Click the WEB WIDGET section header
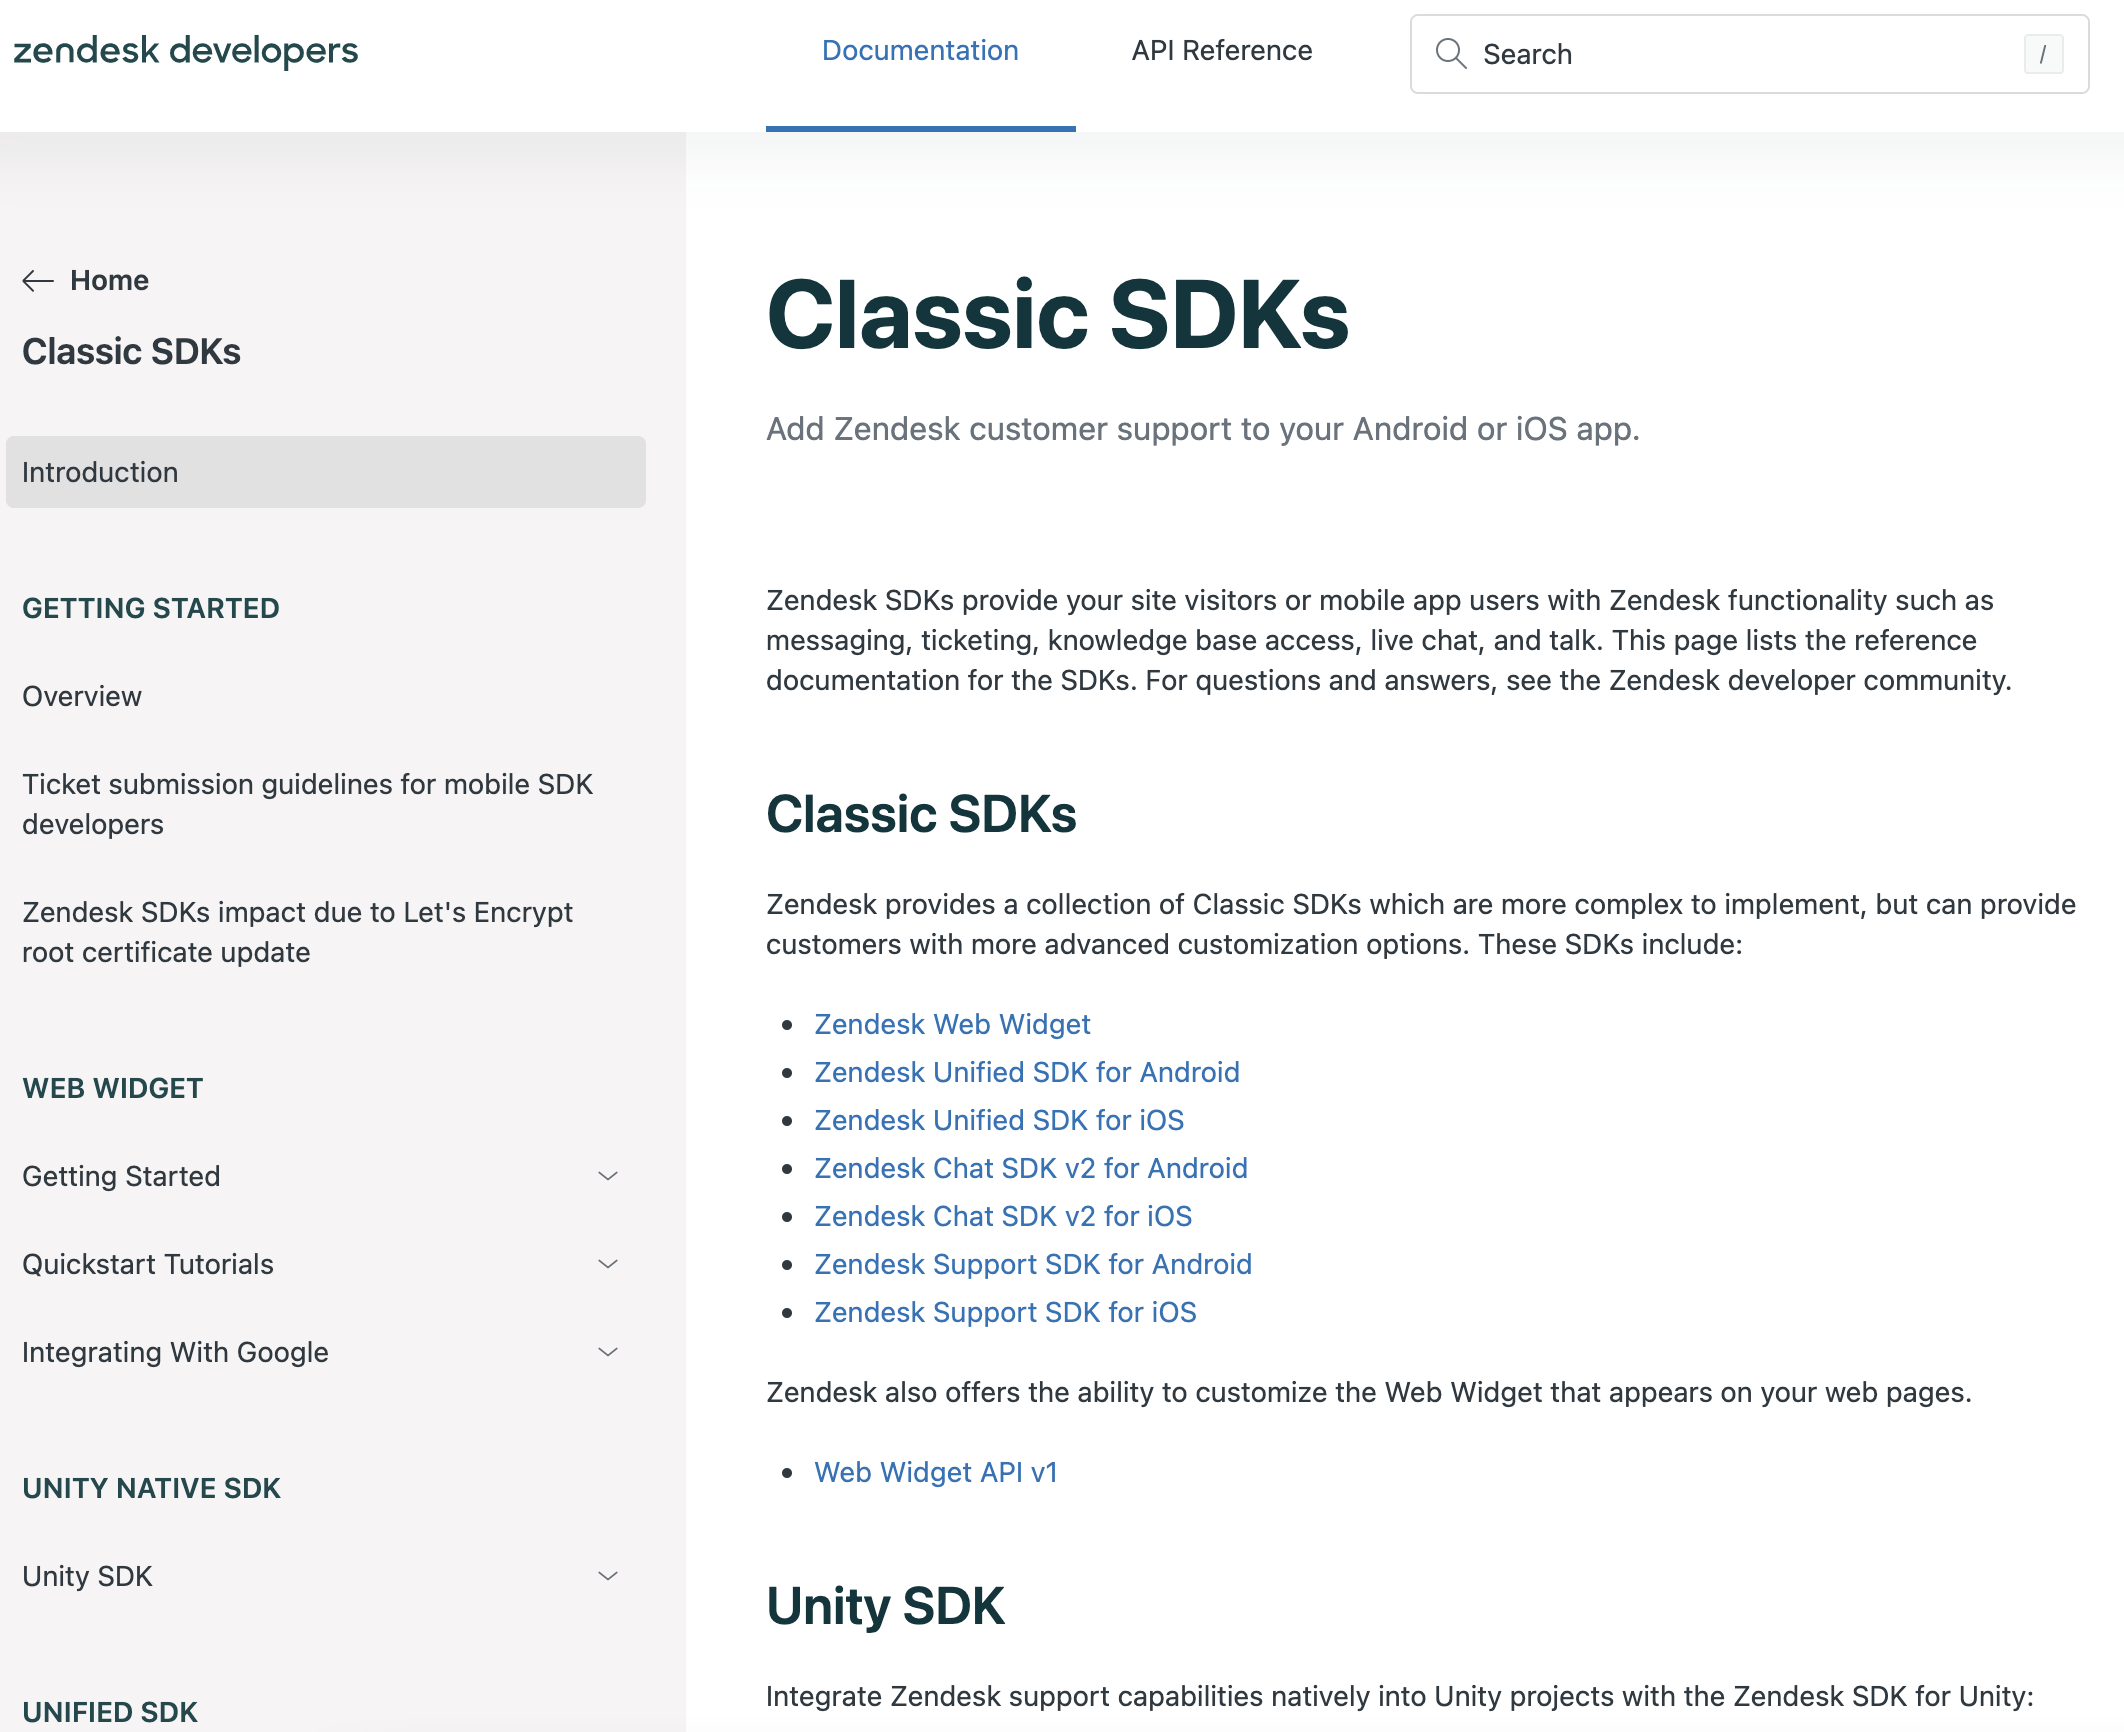This screenshot has width=2124, height=1732. 113,1088
